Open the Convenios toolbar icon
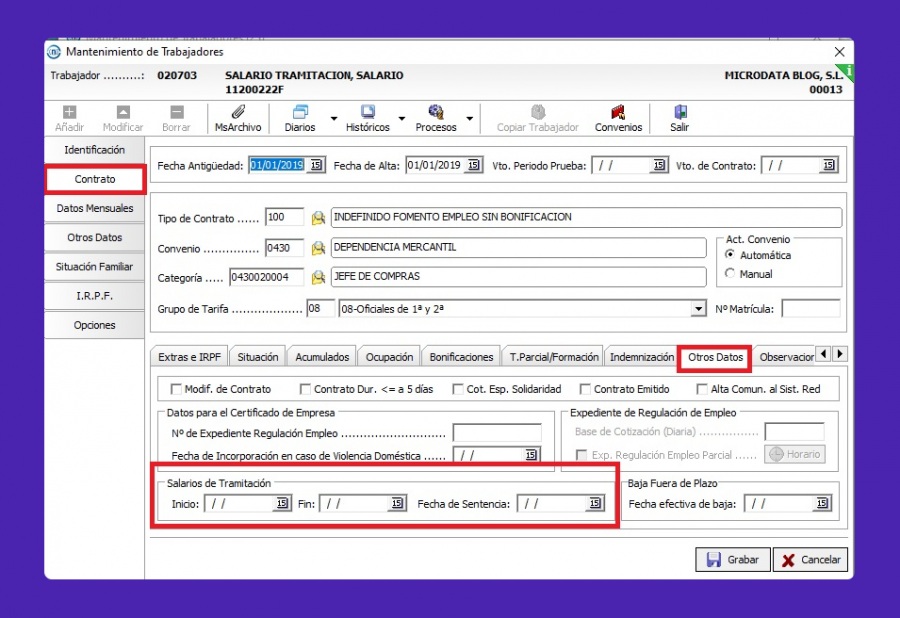The width and height of the screenshot is (900, 618). click(618, 111)
